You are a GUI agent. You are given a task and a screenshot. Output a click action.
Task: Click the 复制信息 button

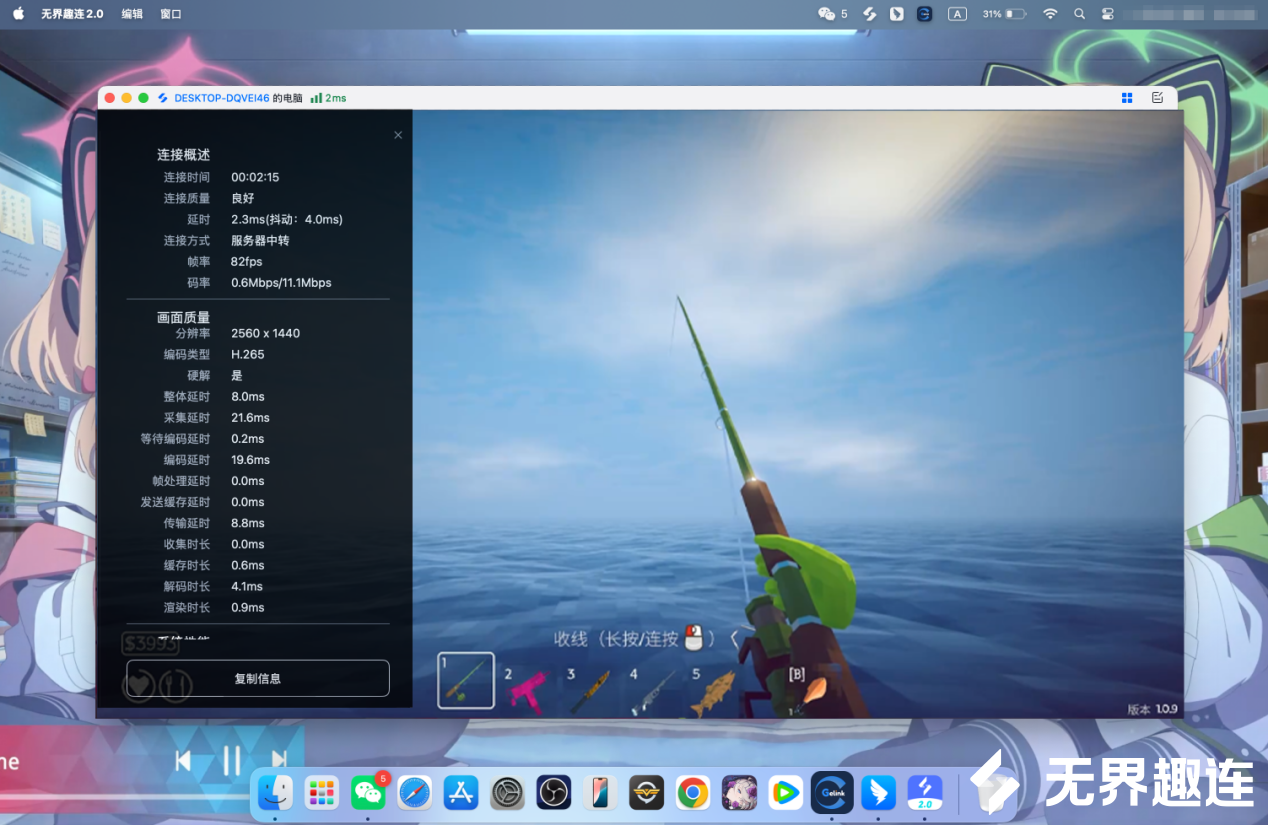point(258,678)
